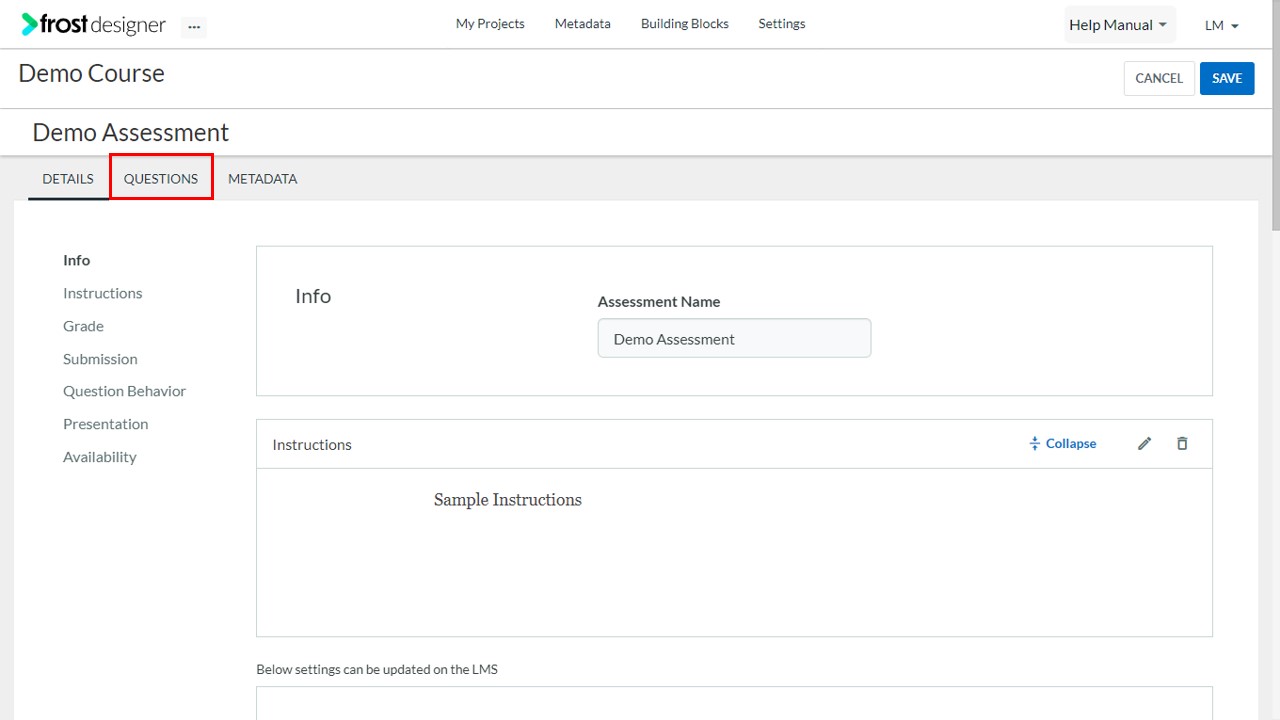Jump to Instructions in the sidebar

(x=103, y=293)
